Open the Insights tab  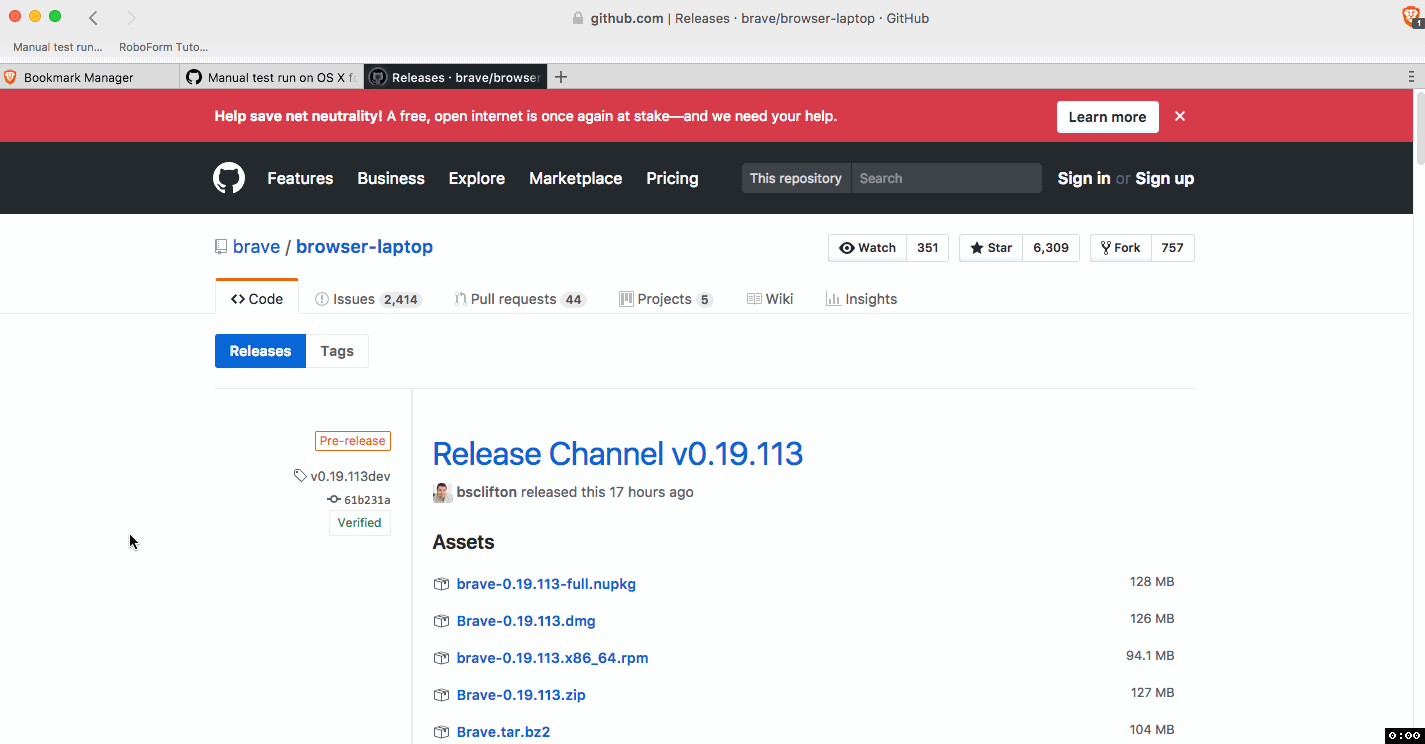861,299
